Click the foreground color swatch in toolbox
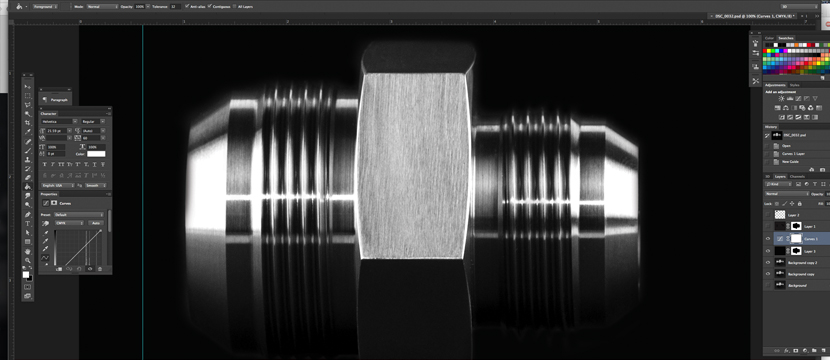The width and height of the screenshot is (830, 360). tap(25, 274)
